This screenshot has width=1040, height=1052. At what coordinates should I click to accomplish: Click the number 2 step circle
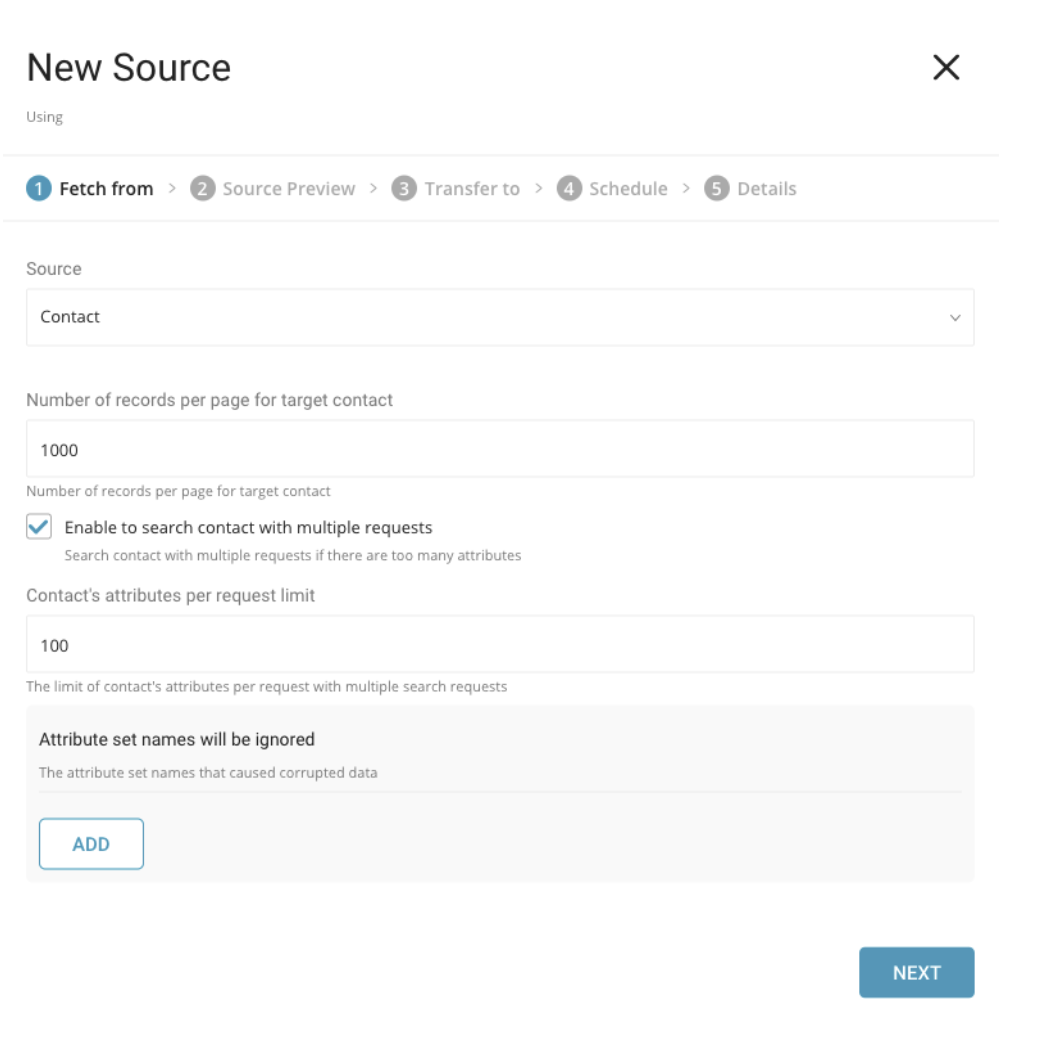click(x=203, y=189)
